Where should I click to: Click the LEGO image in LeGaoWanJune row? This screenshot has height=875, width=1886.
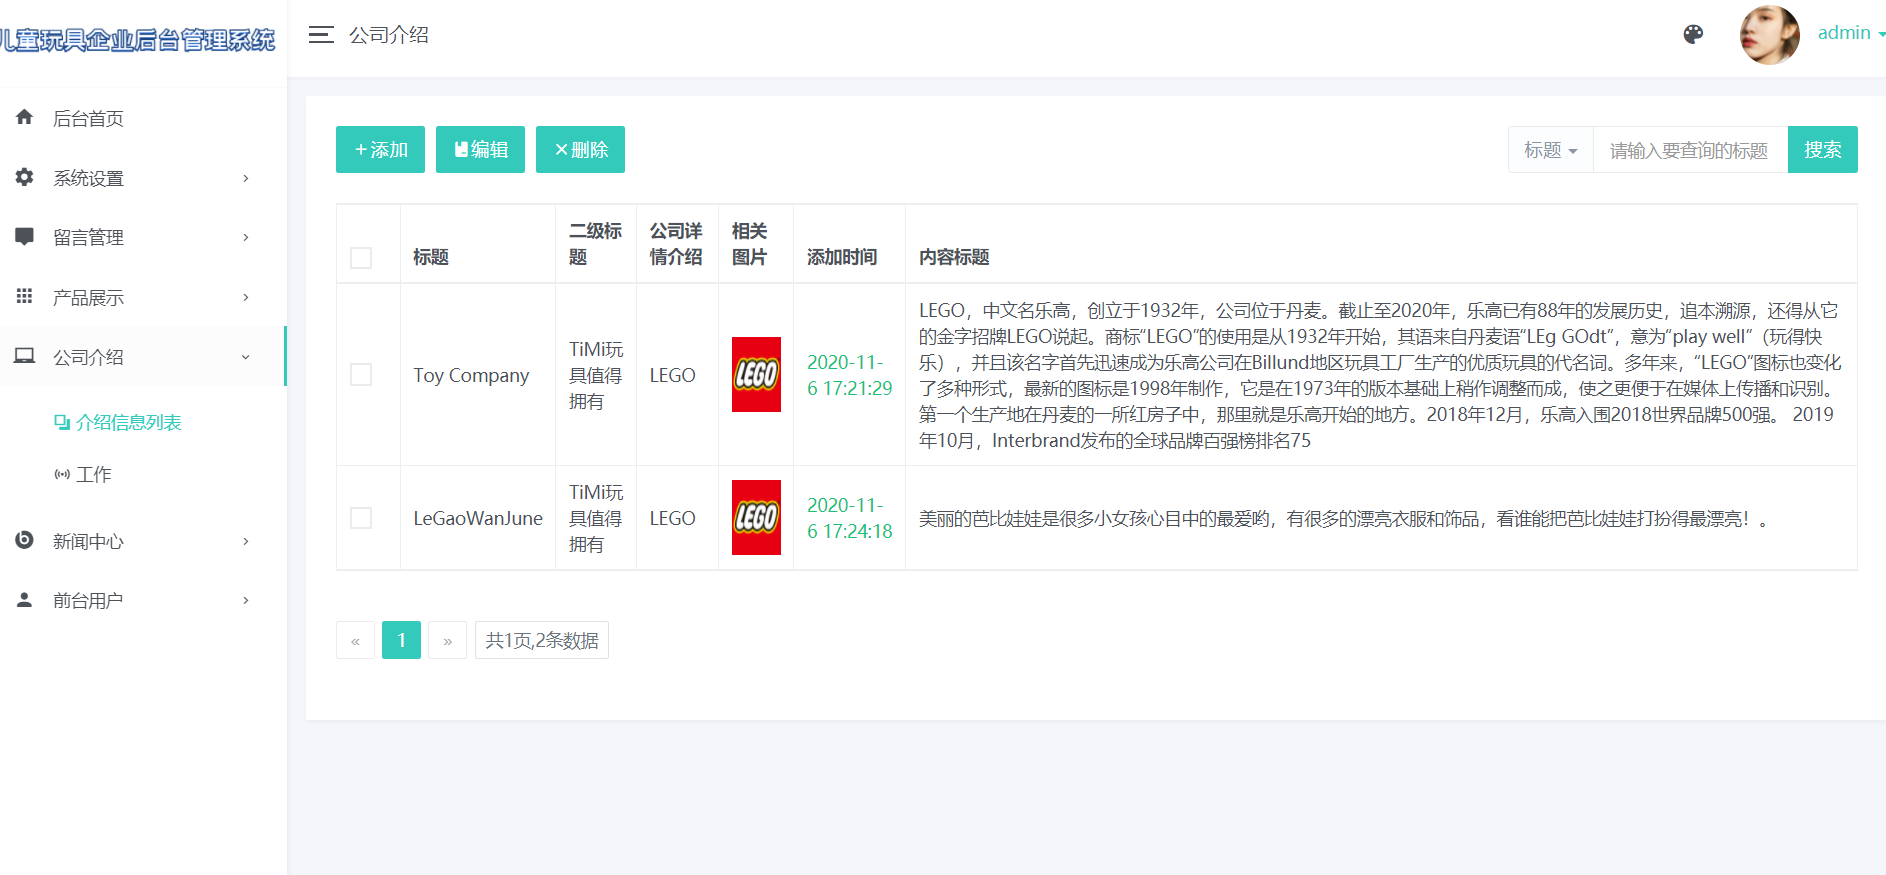[756, 517]
